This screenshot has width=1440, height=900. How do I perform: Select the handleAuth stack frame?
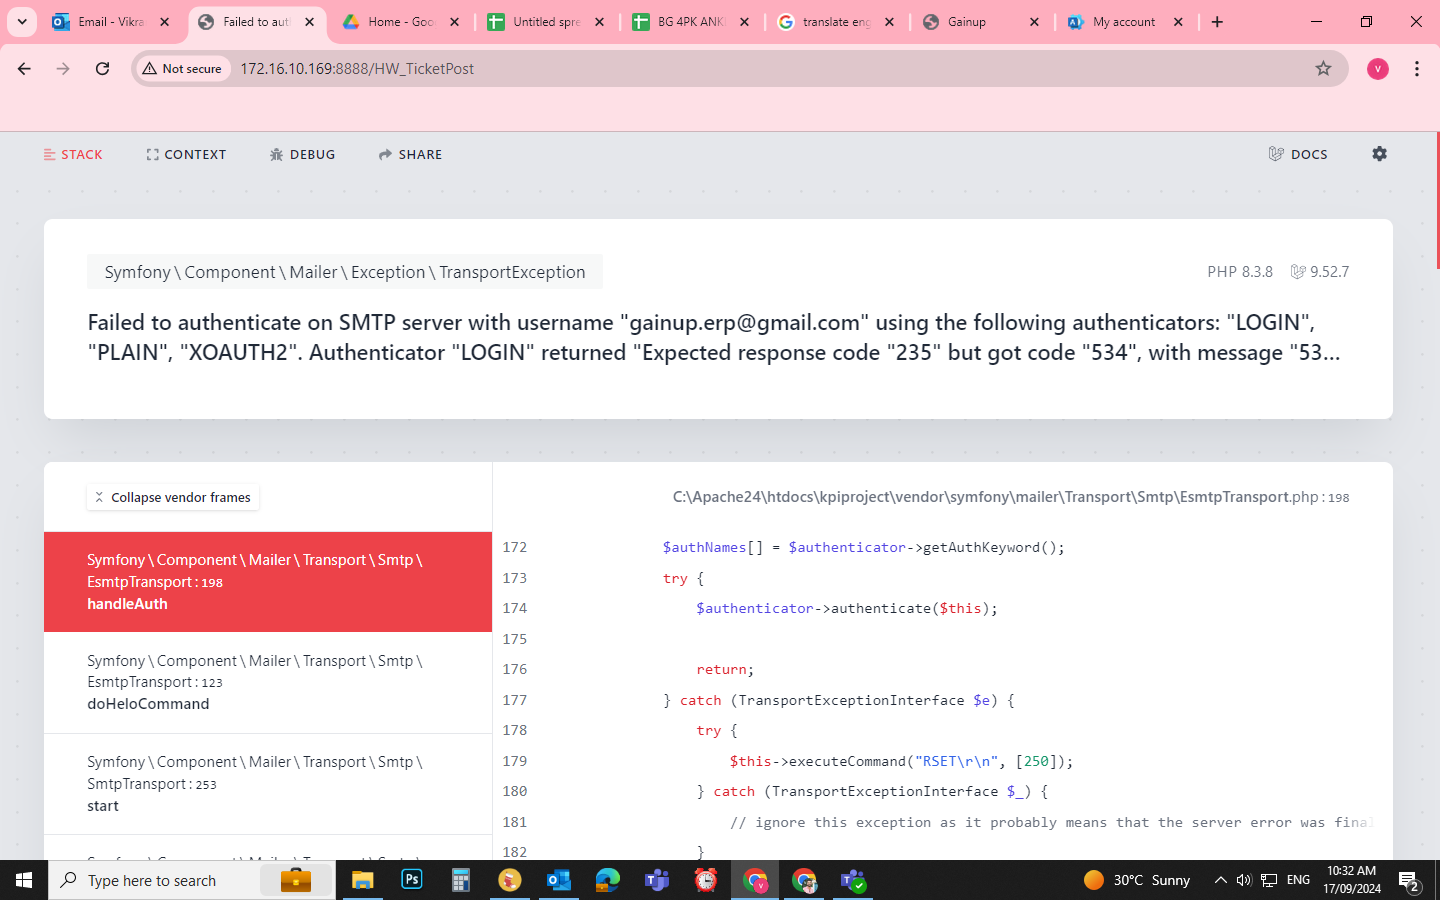point(268,582)
